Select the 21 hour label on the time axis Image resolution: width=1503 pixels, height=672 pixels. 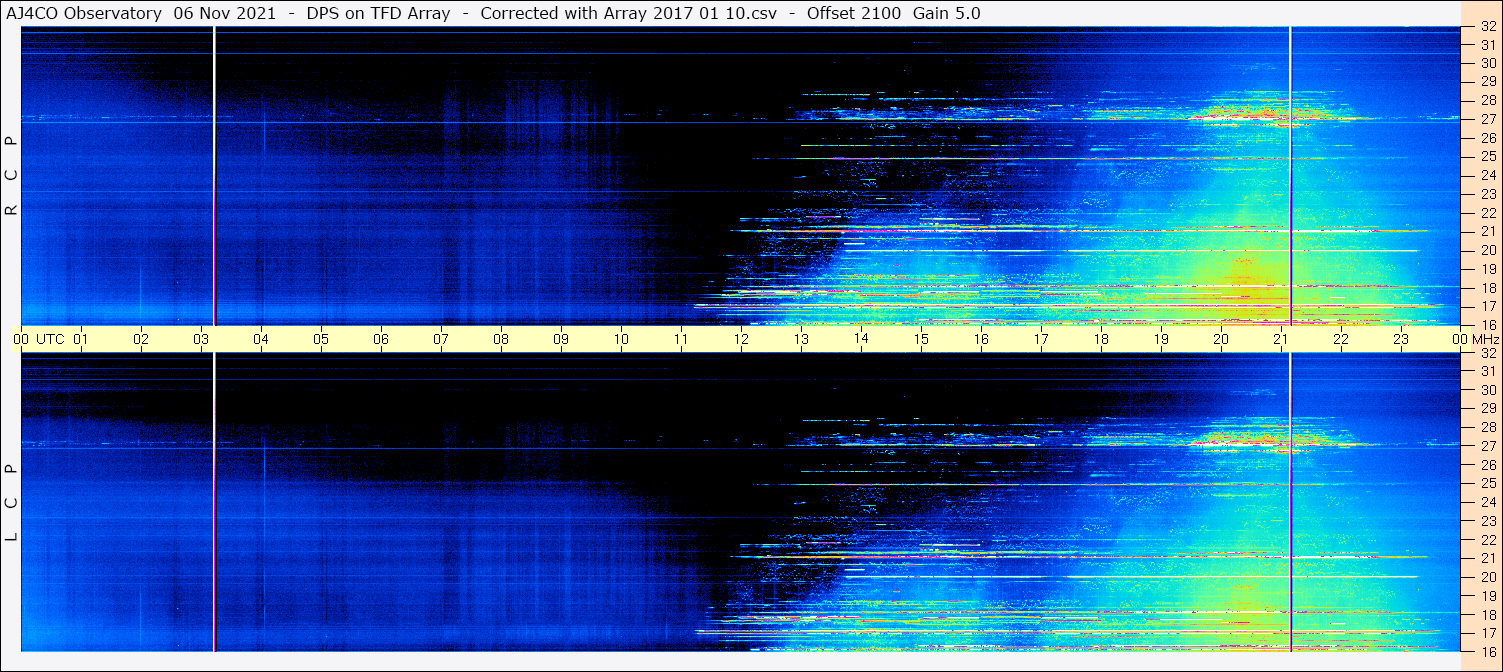1281,339
